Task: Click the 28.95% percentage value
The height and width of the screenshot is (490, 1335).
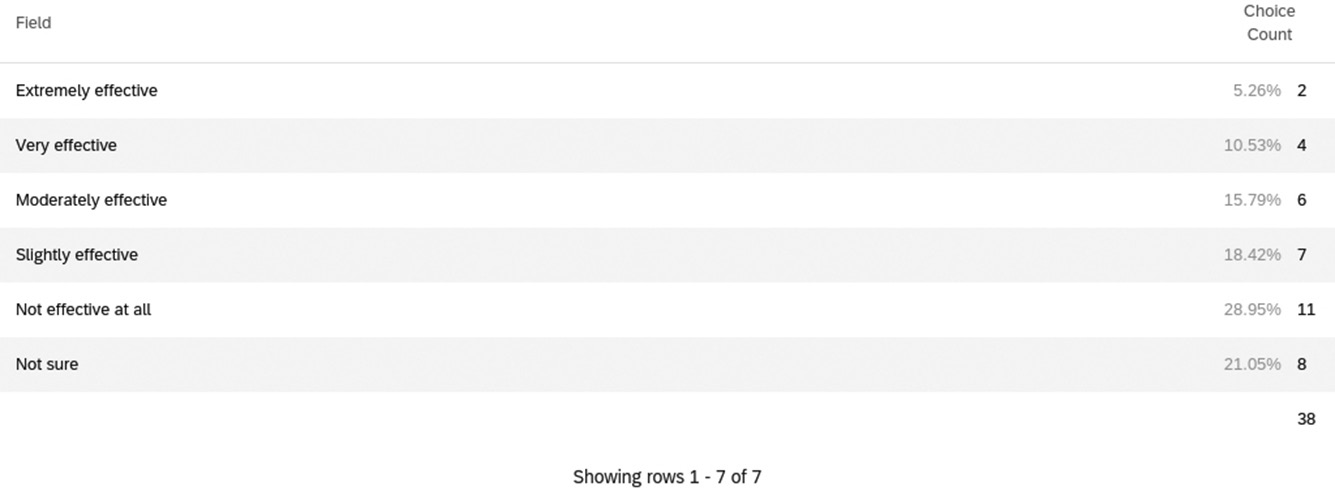Action: [1252, 310]
